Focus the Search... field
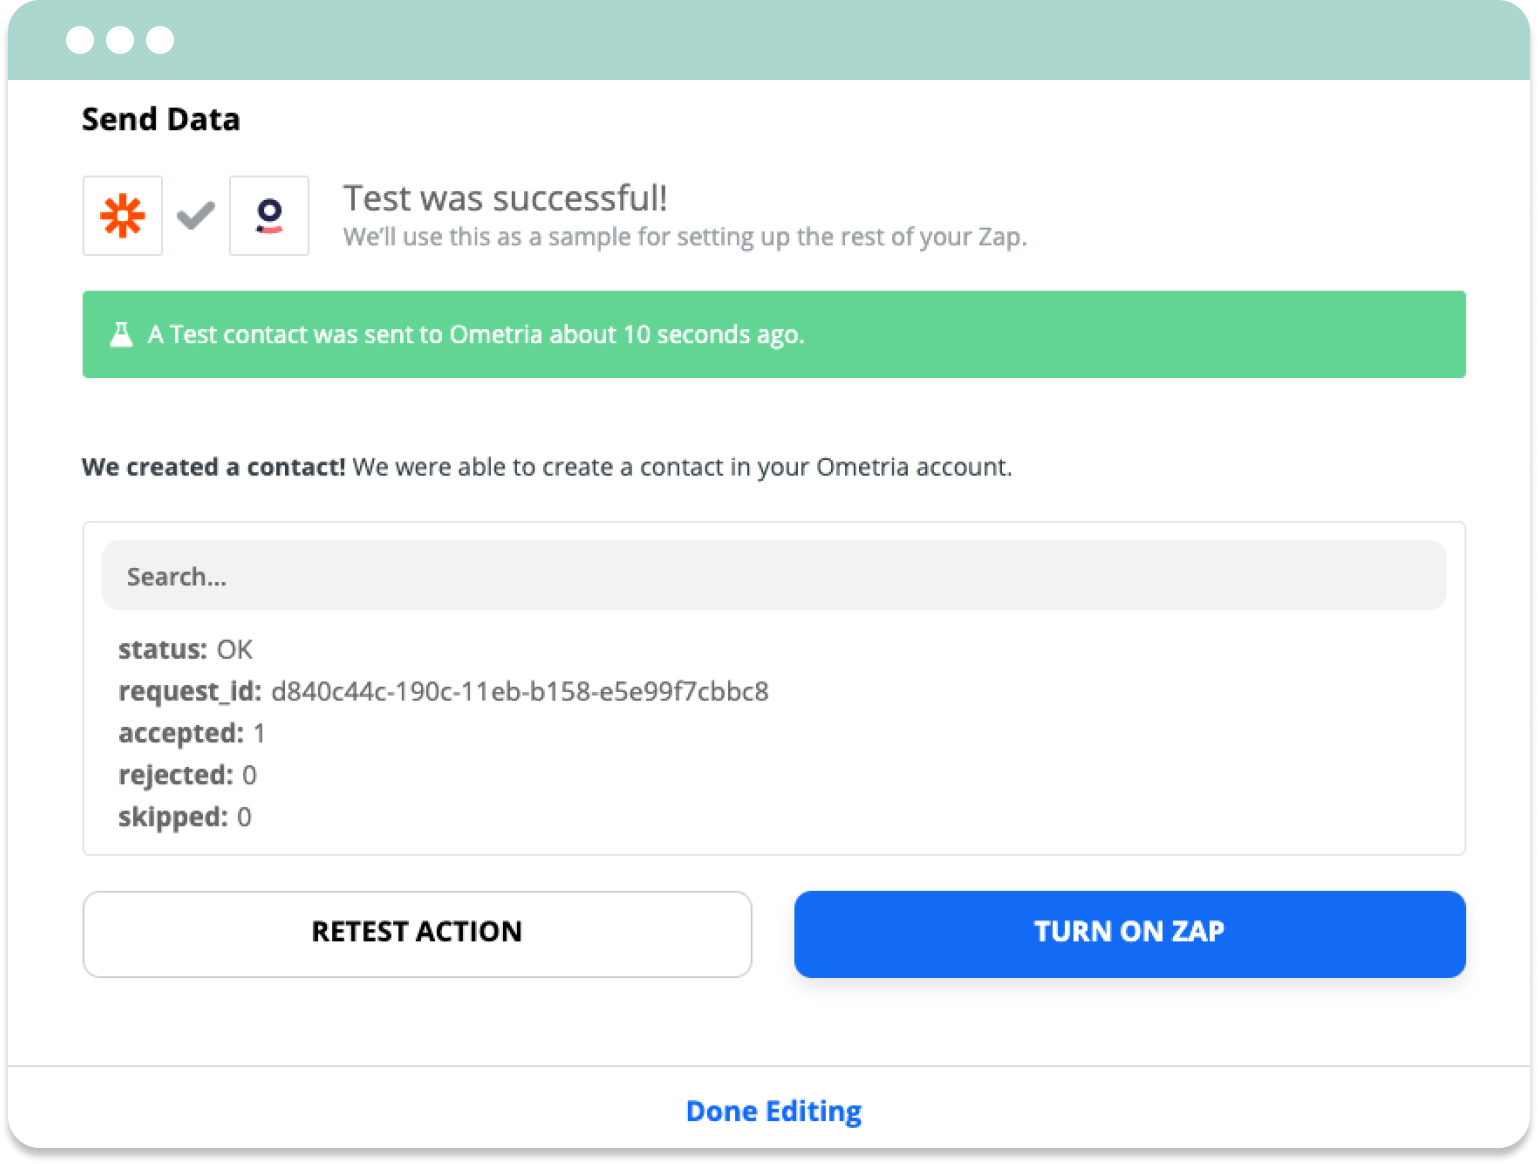Screen dimensions: 1538x1164 point(774,576)
